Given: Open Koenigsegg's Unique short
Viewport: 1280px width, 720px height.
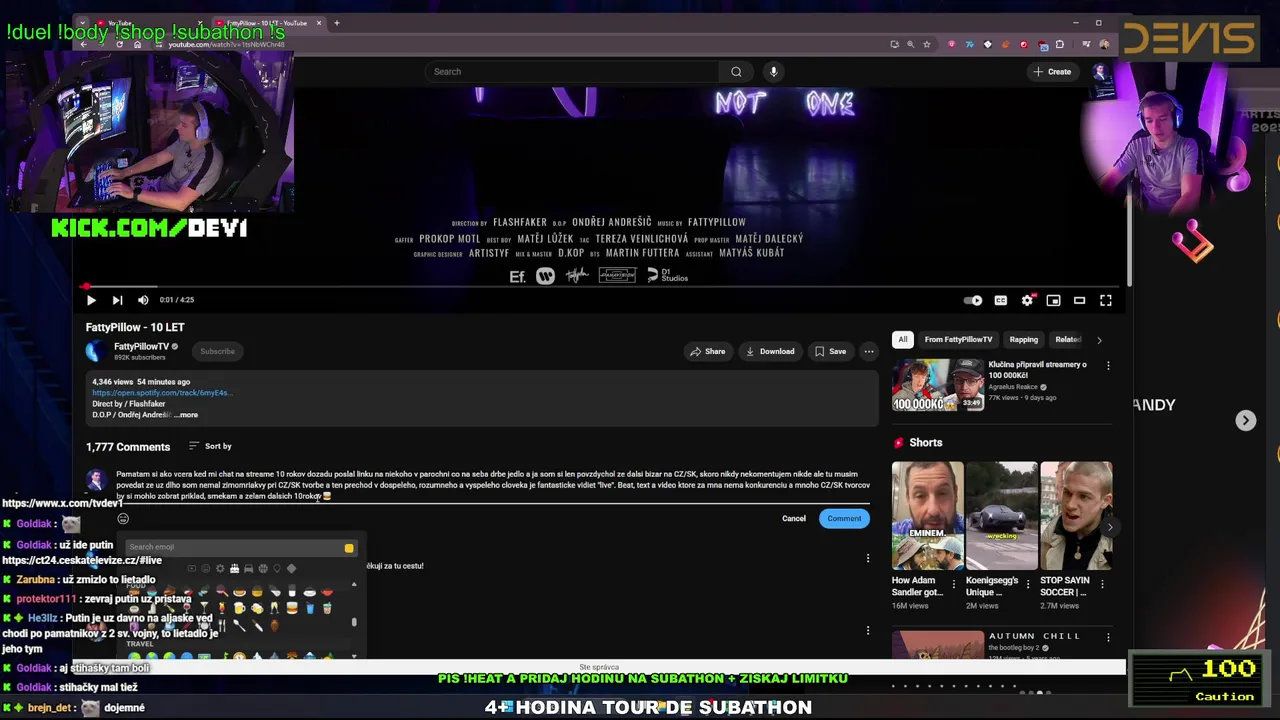Looking at the screenshot, I should pyautogui.click(x=1001, y=515).
